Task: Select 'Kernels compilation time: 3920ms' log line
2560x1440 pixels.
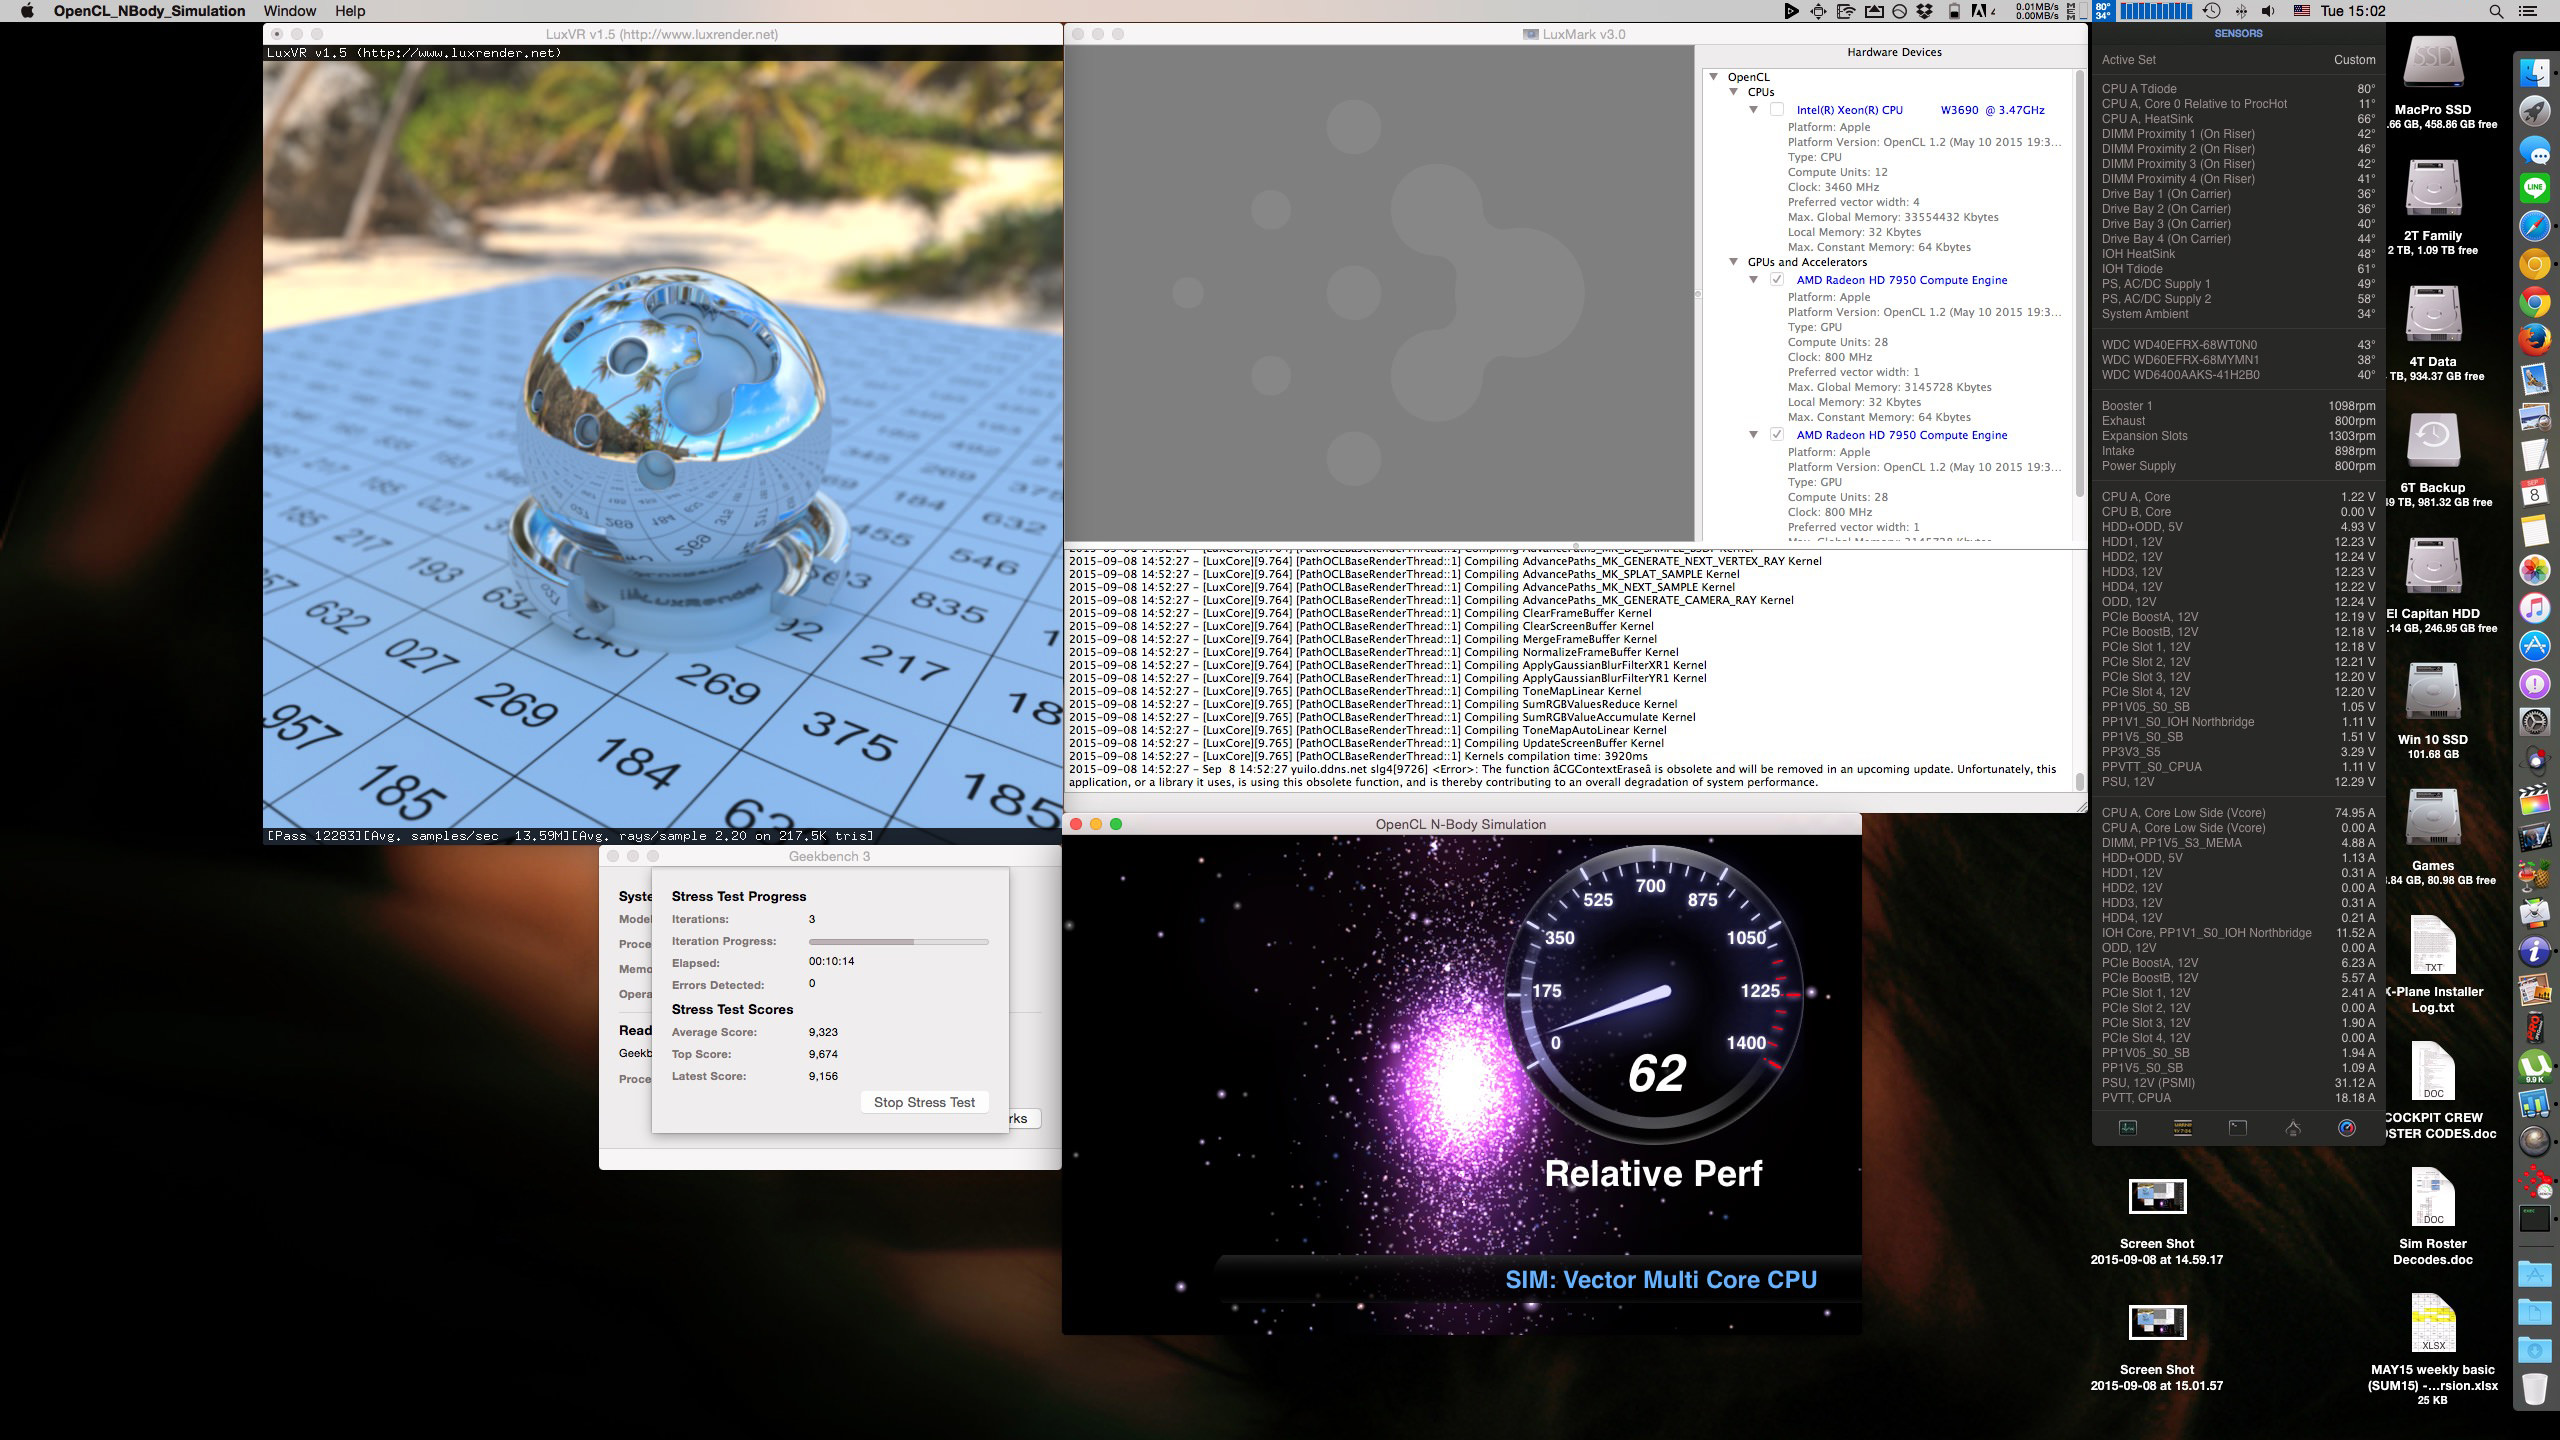Action: coord(1358,757)
